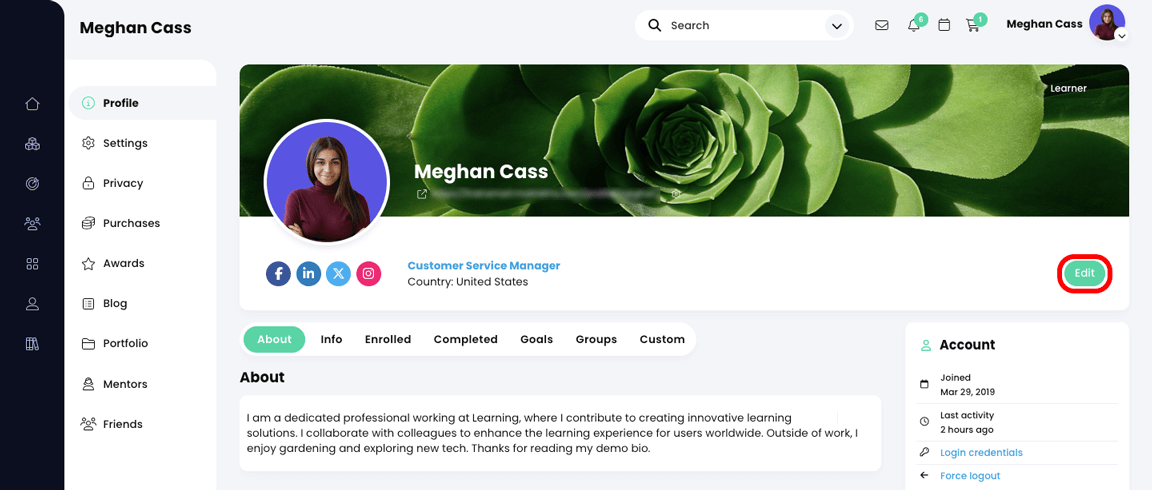
Task: Switch to the Enrolled tab
Action: [x=388, y=339]
